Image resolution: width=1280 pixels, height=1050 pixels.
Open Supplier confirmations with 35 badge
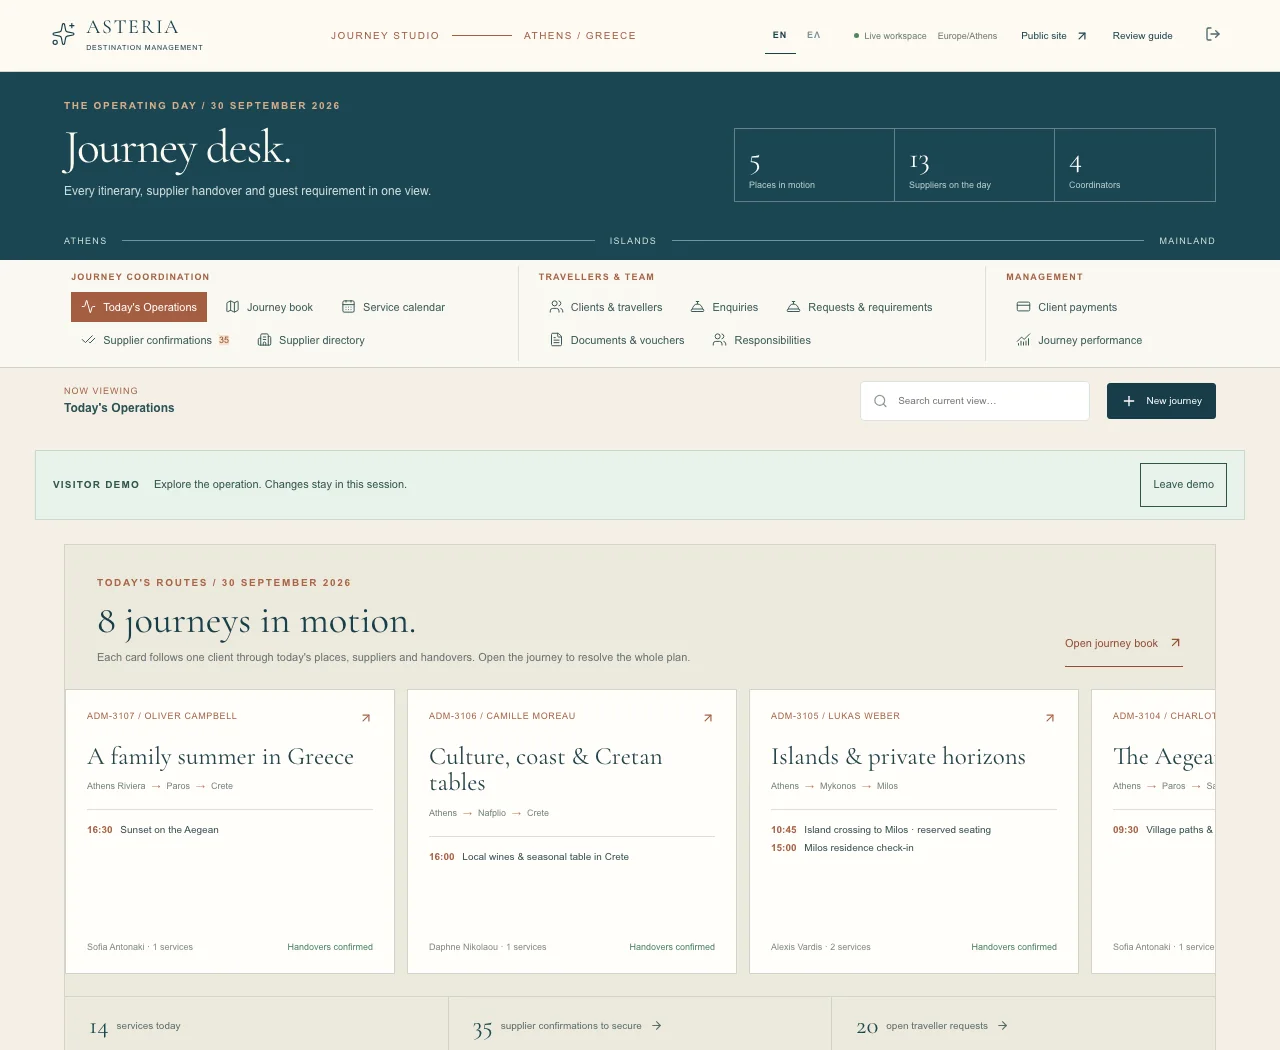(155, 340)
